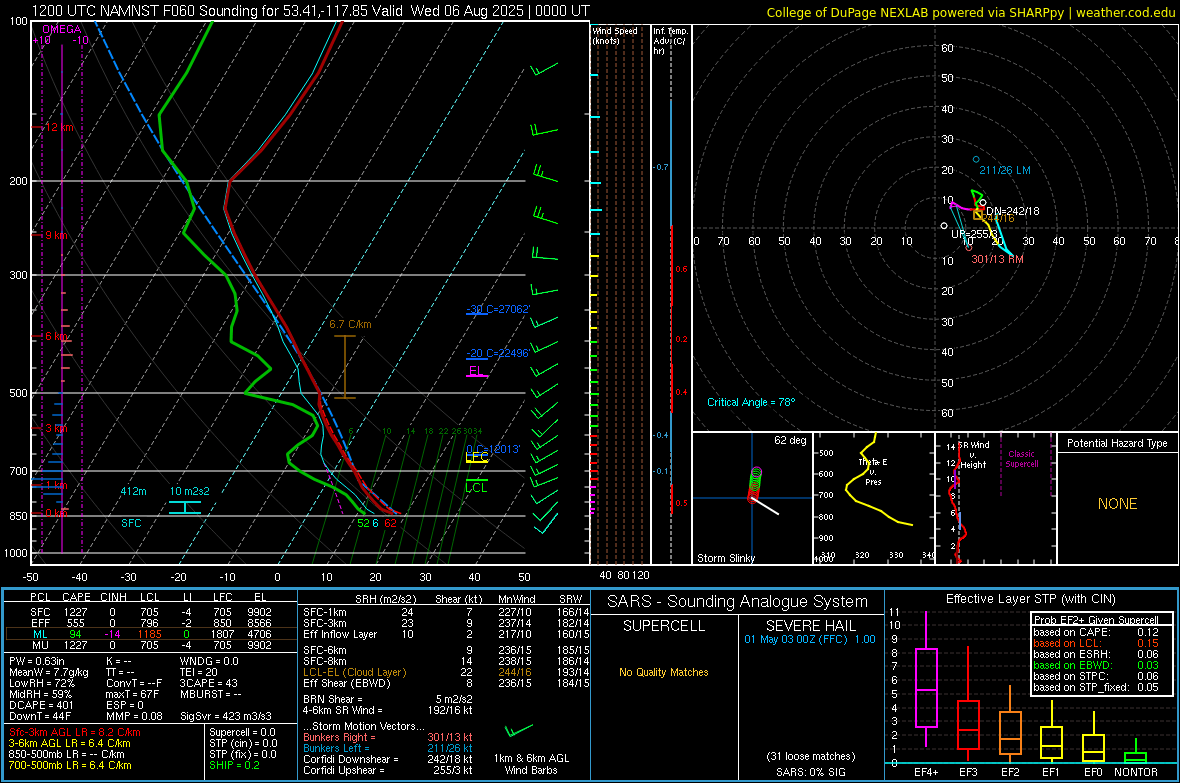Click the Potential Hazard Type header
Image resolution: width=1180 pixels, height=783 pixels.
point(1117,443)
